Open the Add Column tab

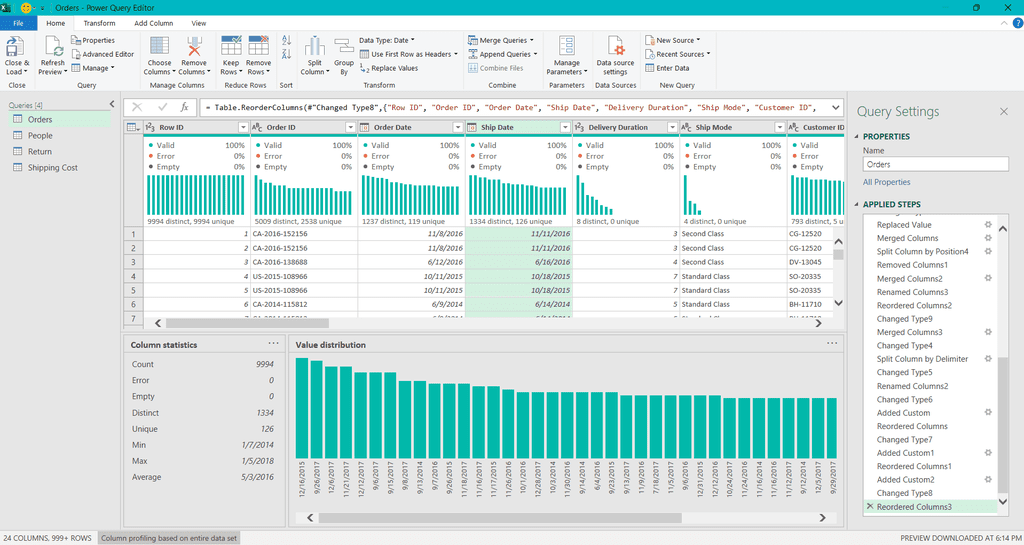click(153, 23)
